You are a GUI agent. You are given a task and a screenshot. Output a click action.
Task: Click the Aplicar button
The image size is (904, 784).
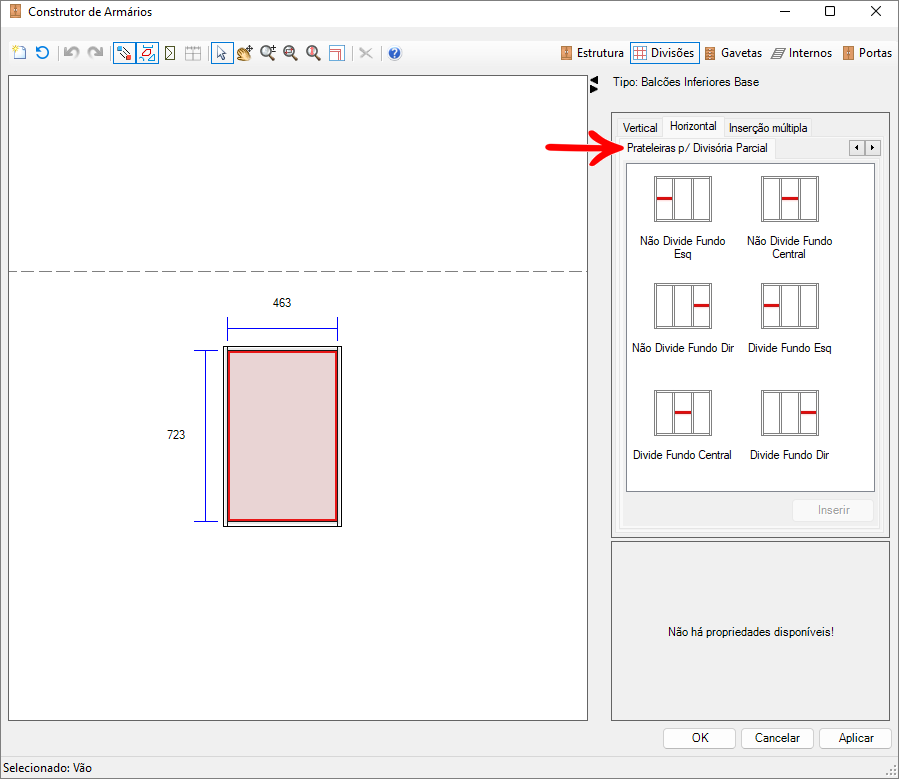pos(856,739)
